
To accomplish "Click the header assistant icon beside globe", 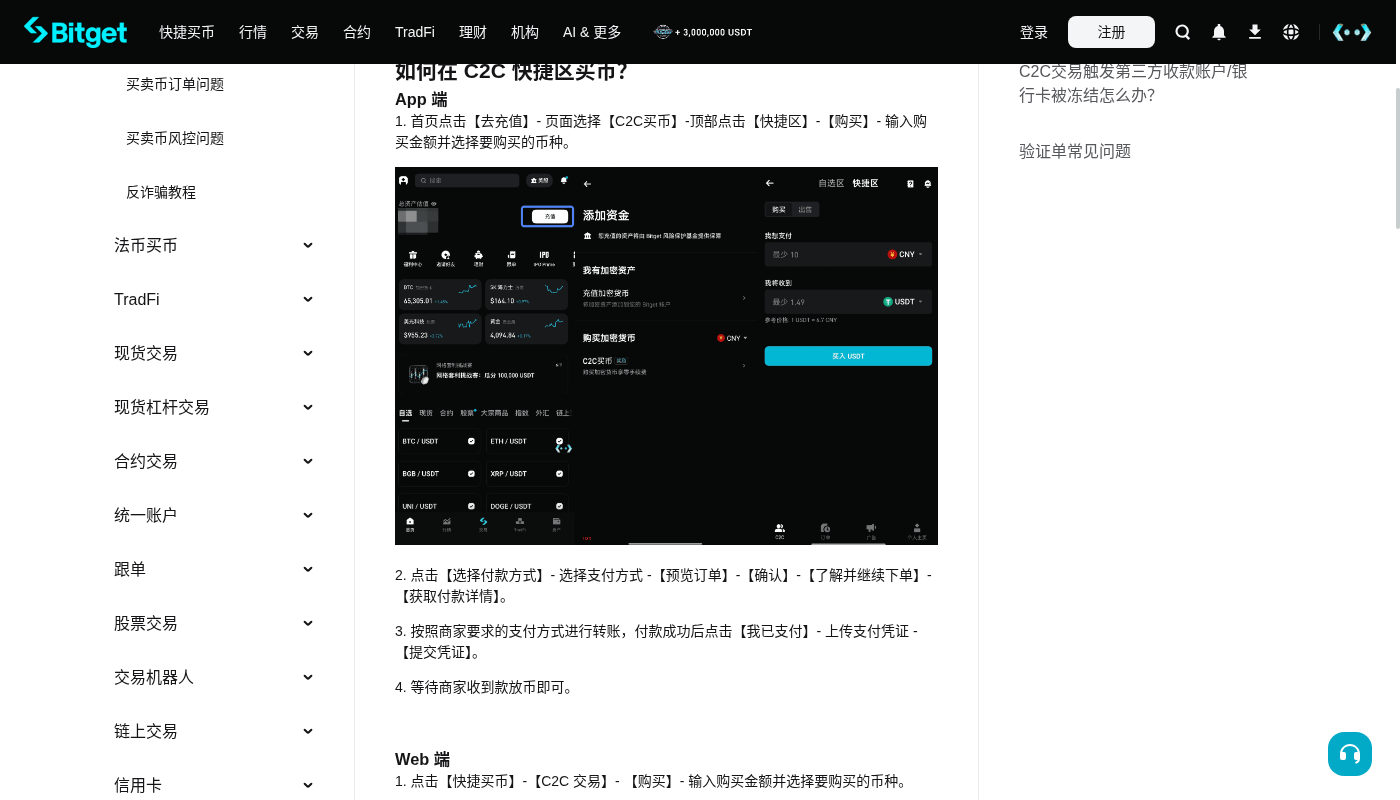I will click(x=1352, y=32).
